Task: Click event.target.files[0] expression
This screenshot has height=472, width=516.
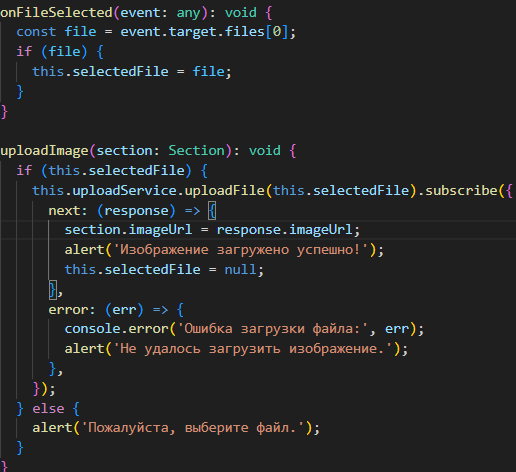Action: pos(204,32)
